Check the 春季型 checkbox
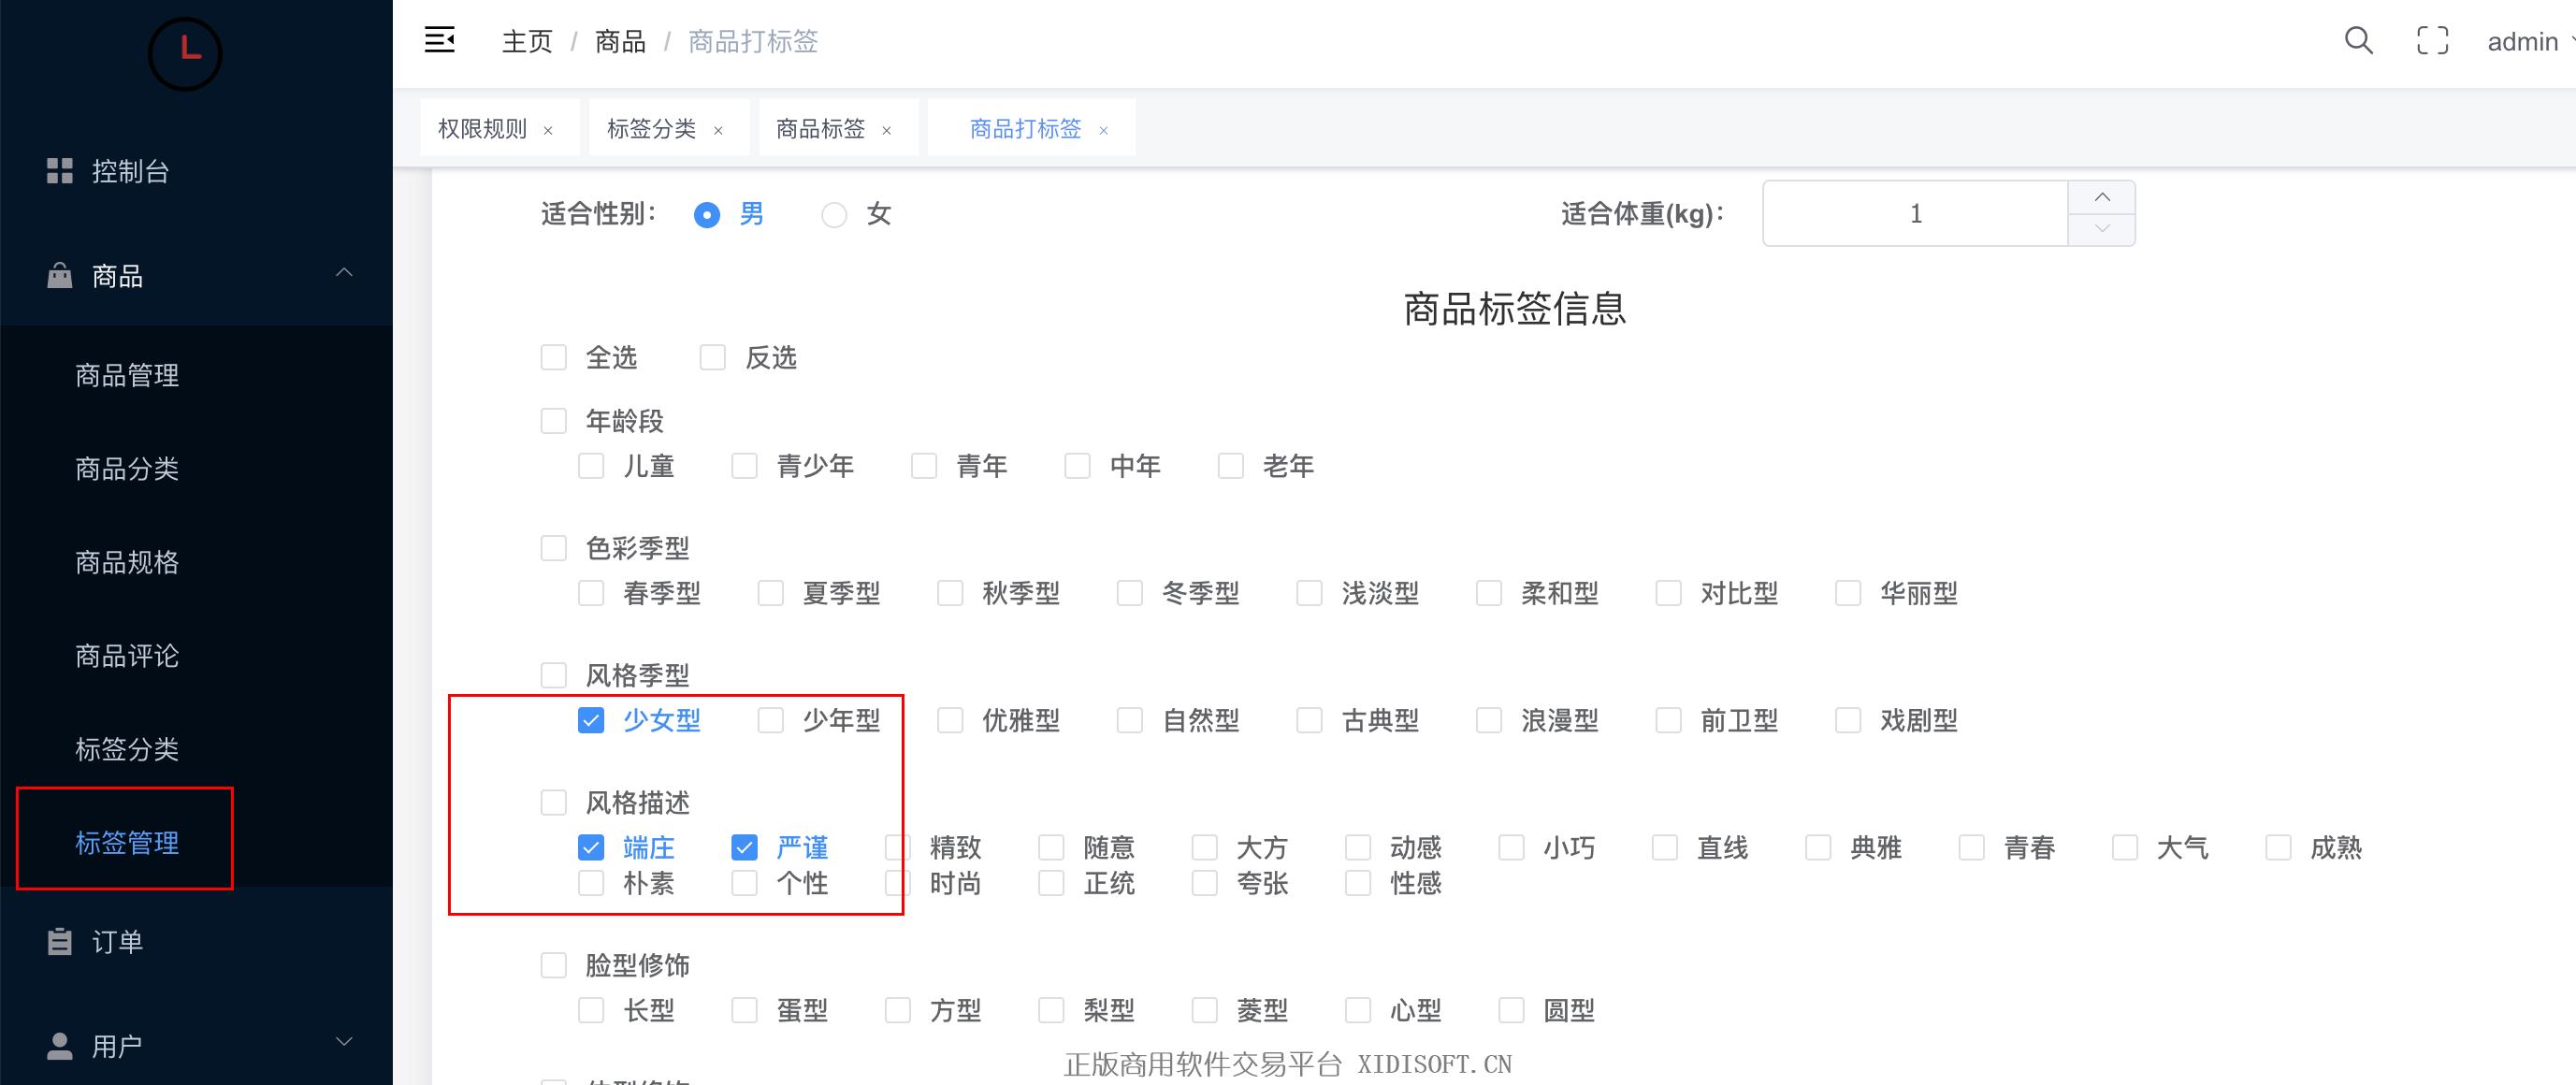 pyautogui.click(x=591, y=593)
